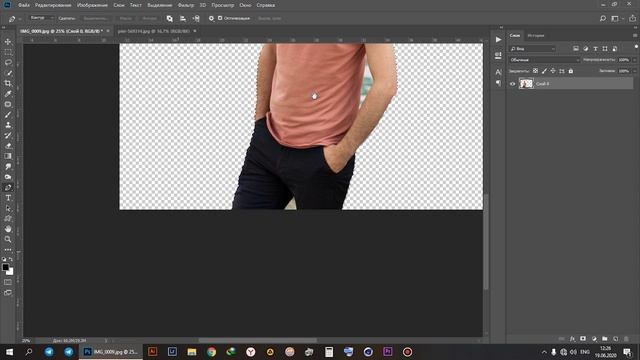Delete layer with trash icon
The width and height of the screenshot is (640, 360).
(627, 339)
